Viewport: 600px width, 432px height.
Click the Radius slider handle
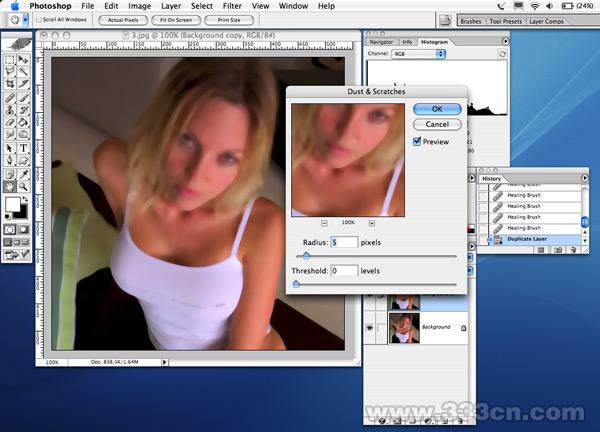coord(307,257)
